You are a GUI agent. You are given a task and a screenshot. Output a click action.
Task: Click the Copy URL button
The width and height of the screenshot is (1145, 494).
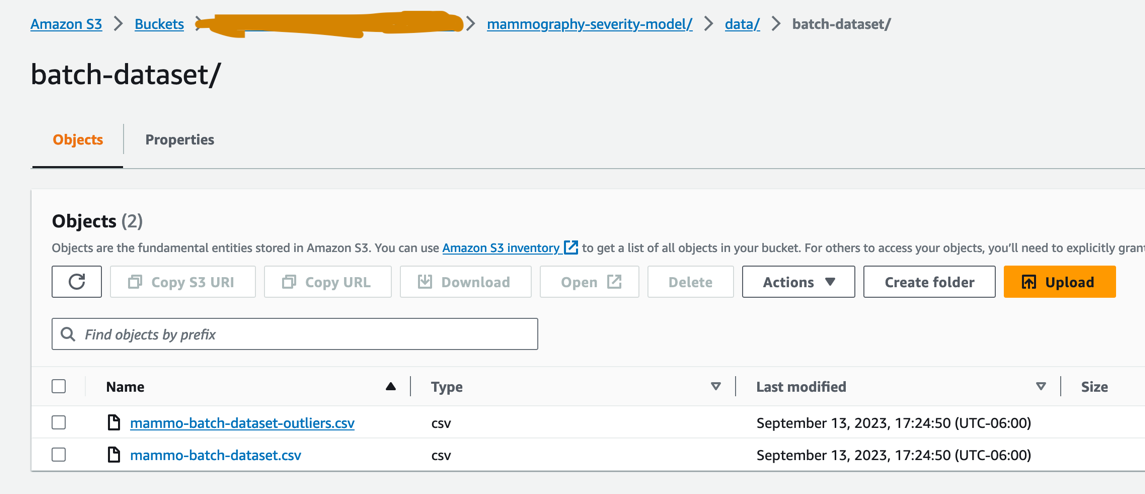coord(327,282)
